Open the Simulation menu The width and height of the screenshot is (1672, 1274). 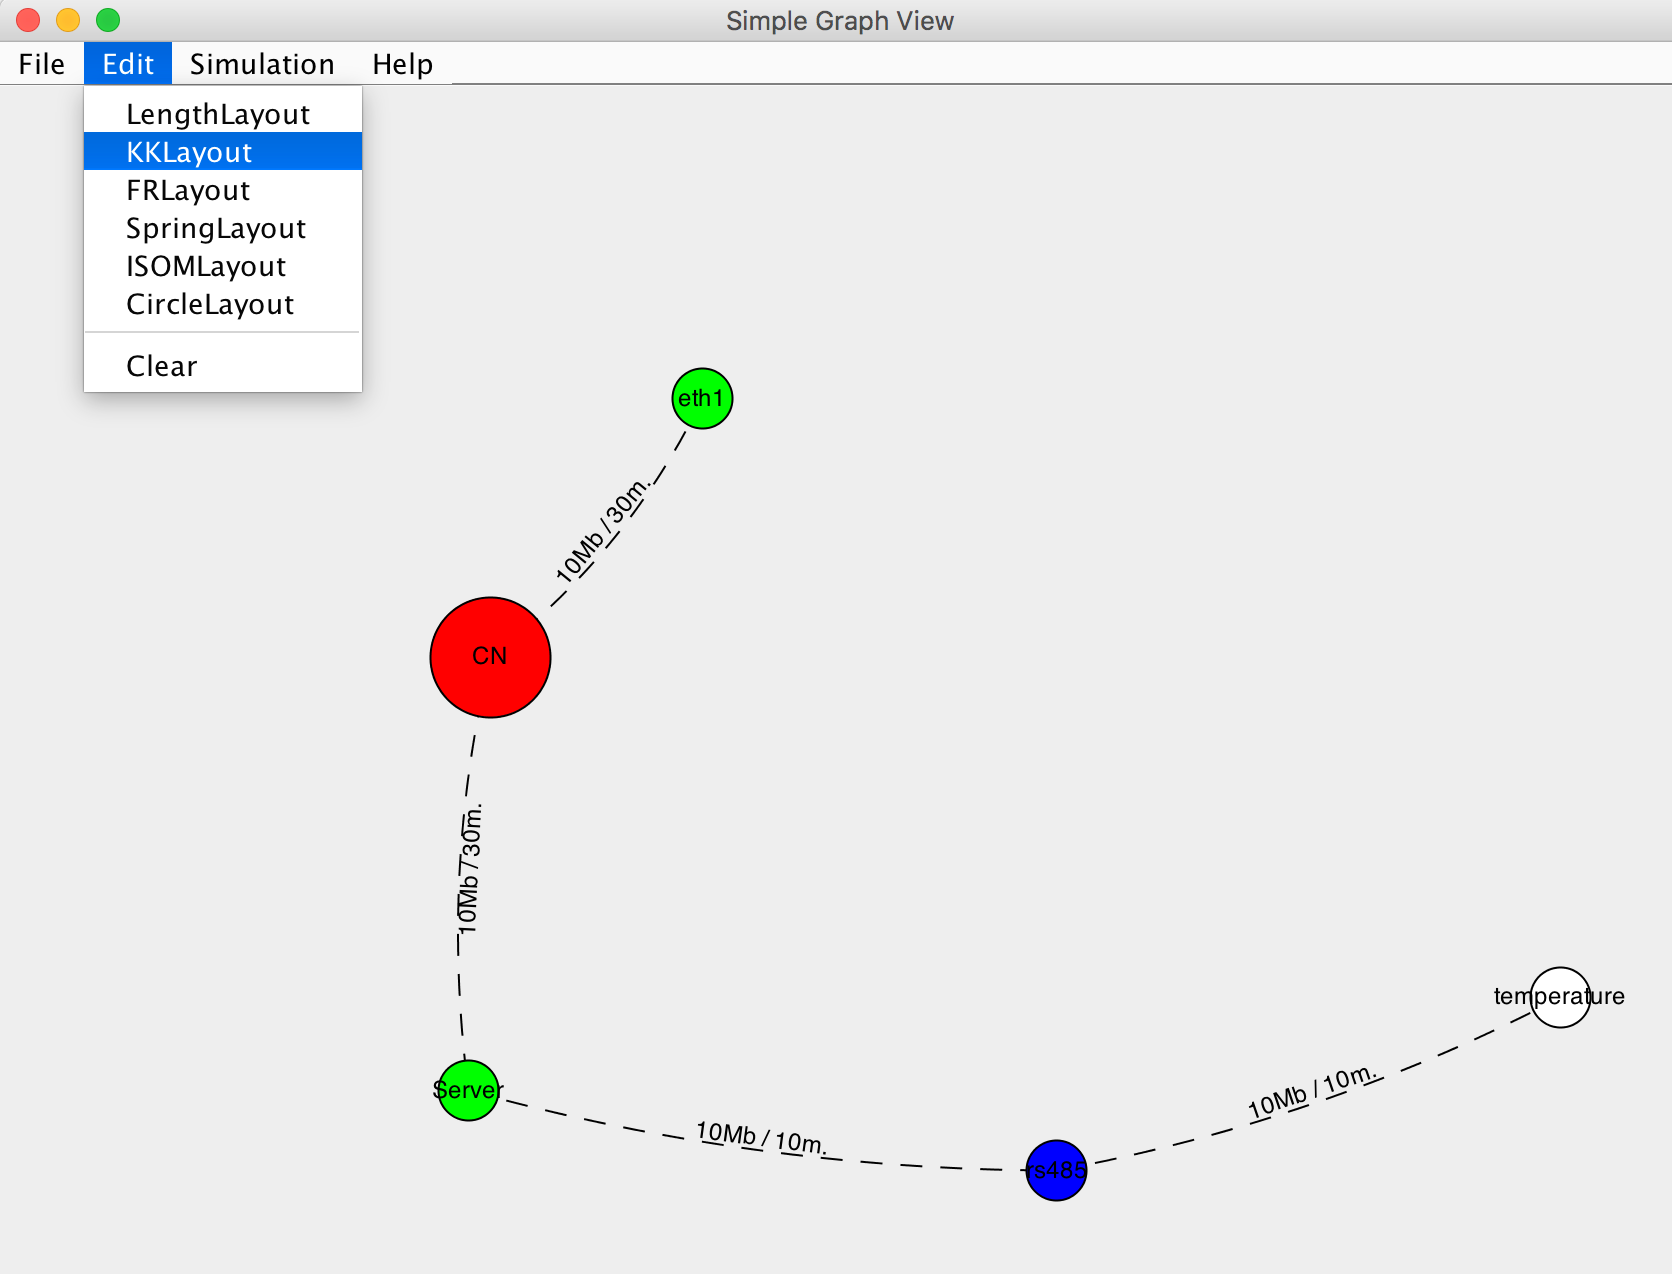[x=262, y=64]
